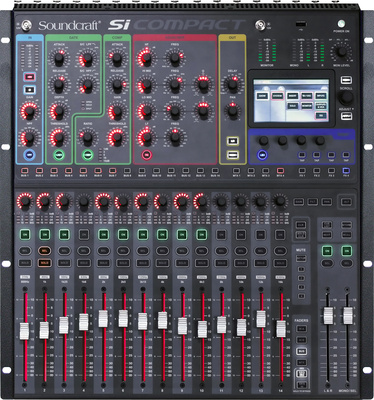Click the MON LEVEL knob
The width and height of the screenshot is (374, 400).
[341, 52]
